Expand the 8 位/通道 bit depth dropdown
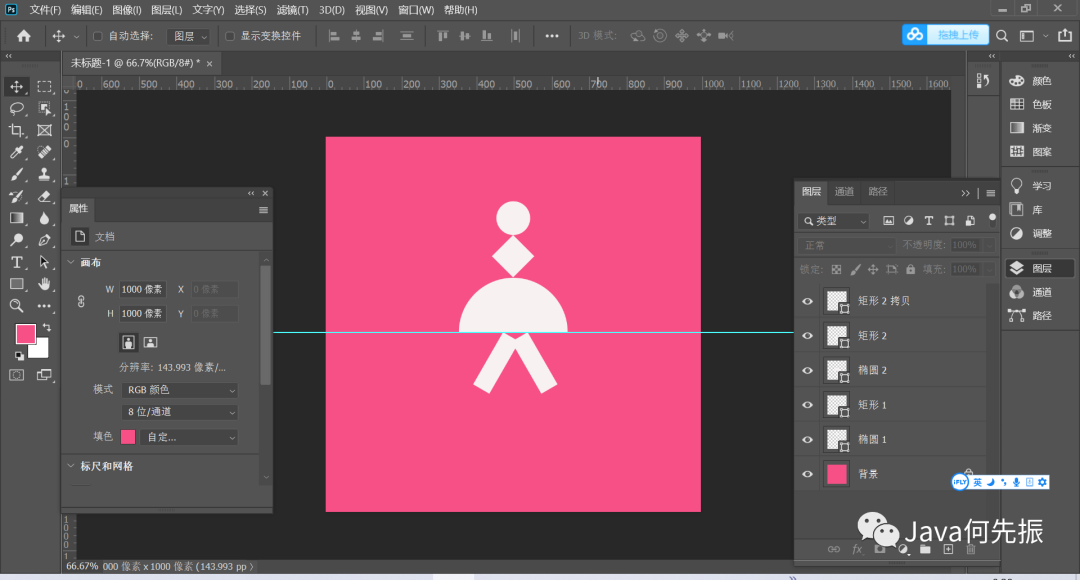The height and width of the screenshot is (580, 1080). (x=179, y=412)
